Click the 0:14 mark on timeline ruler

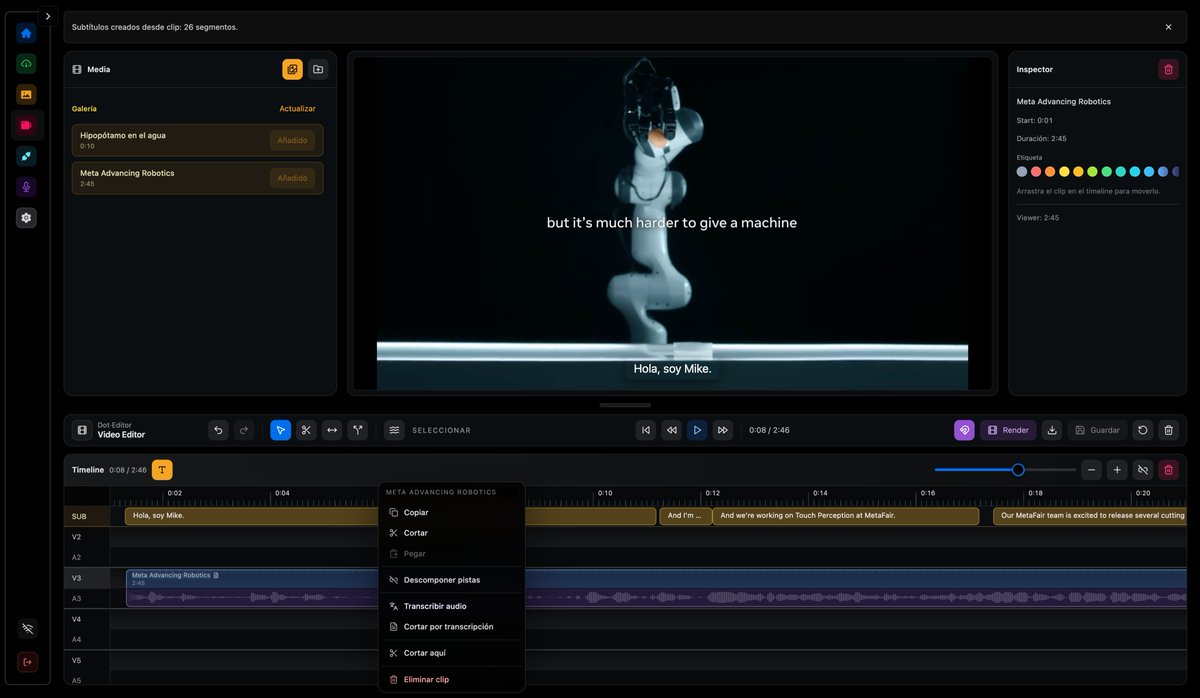coord(820,493)
